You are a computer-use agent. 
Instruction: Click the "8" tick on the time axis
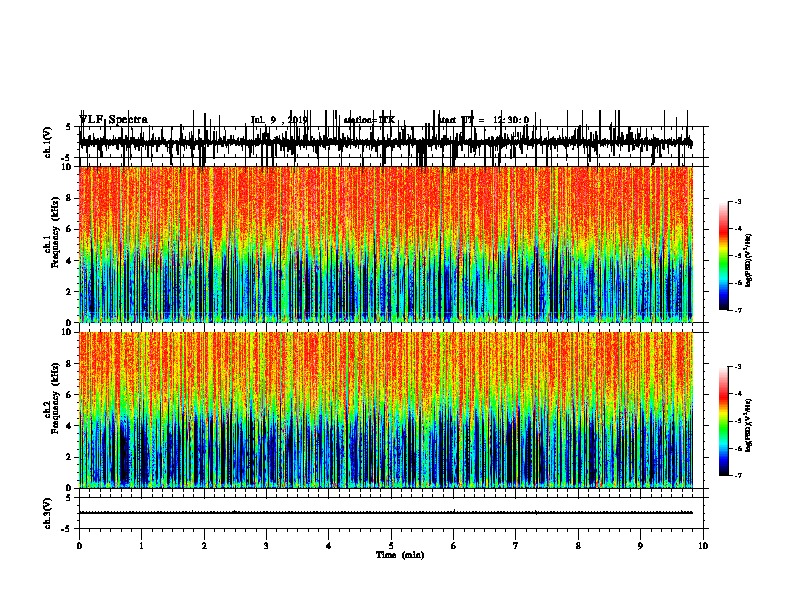tap(578, 546)
